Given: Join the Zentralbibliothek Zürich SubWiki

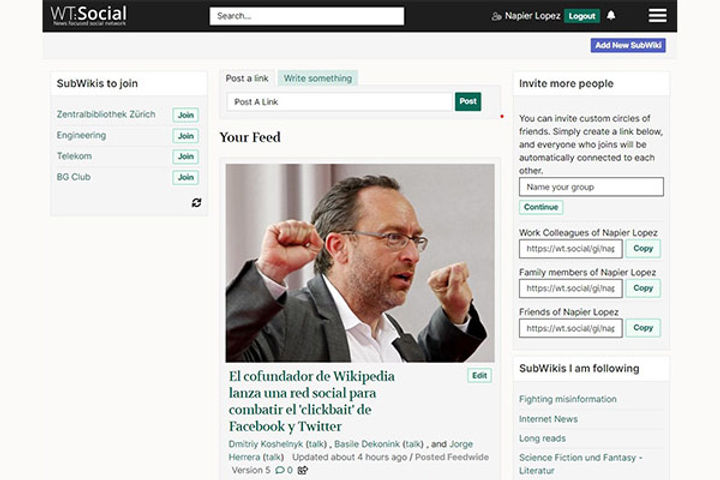Looking at the screenshot, I should (x=185, y=115).
